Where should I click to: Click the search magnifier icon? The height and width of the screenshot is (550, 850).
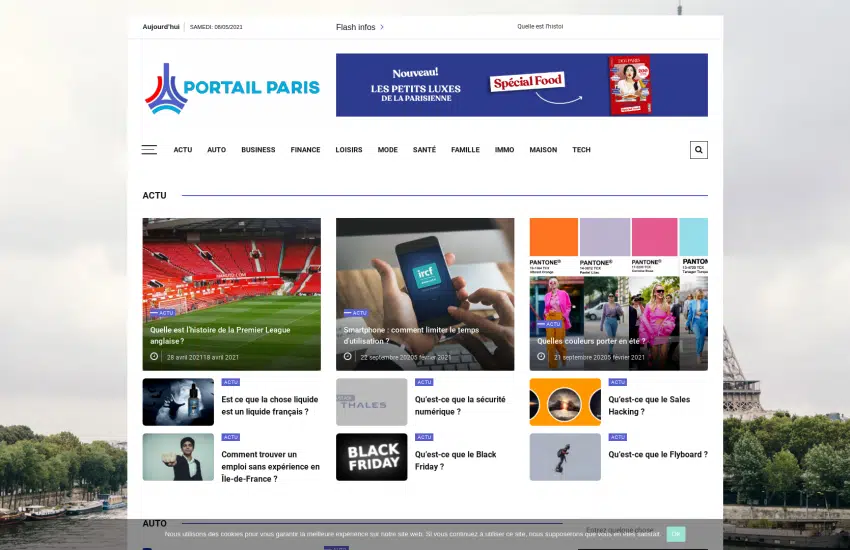[698, 150]
